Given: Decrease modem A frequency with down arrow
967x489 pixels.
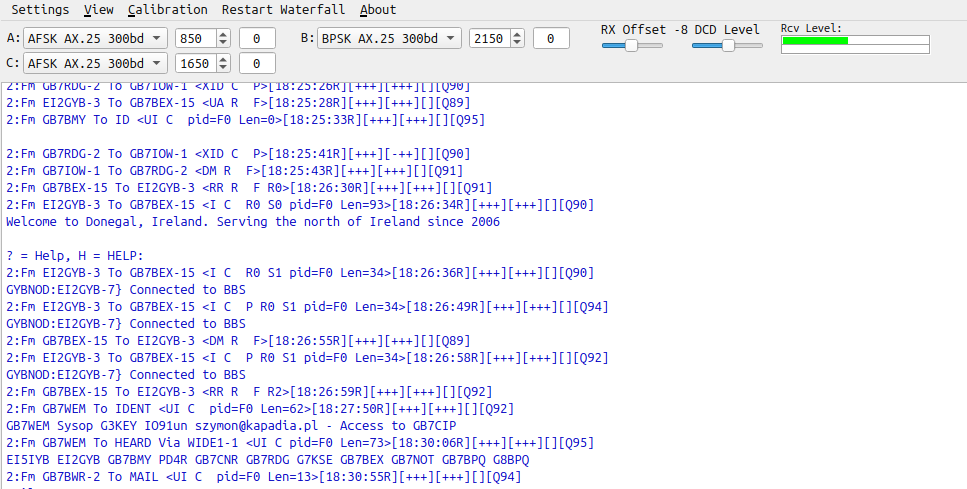Looking at the screenshot, I should (x=222, y=43).
